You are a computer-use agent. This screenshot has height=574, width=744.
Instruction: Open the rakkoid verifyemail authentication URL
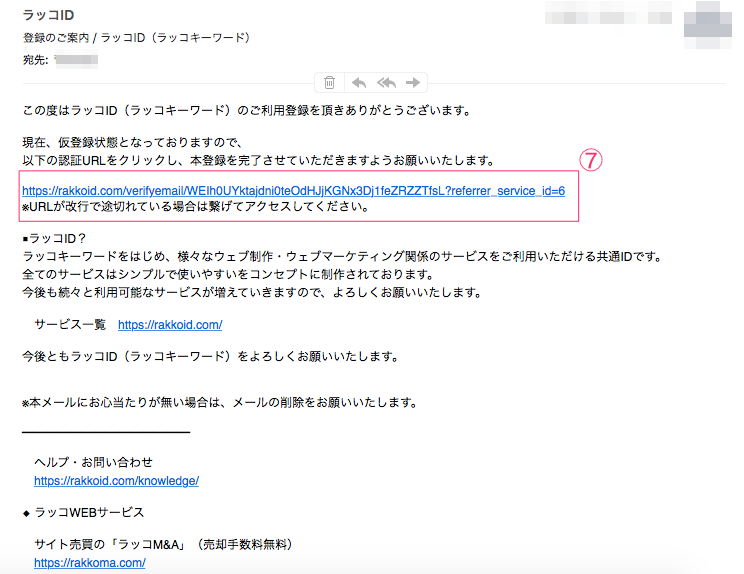[x=293, y=191]
